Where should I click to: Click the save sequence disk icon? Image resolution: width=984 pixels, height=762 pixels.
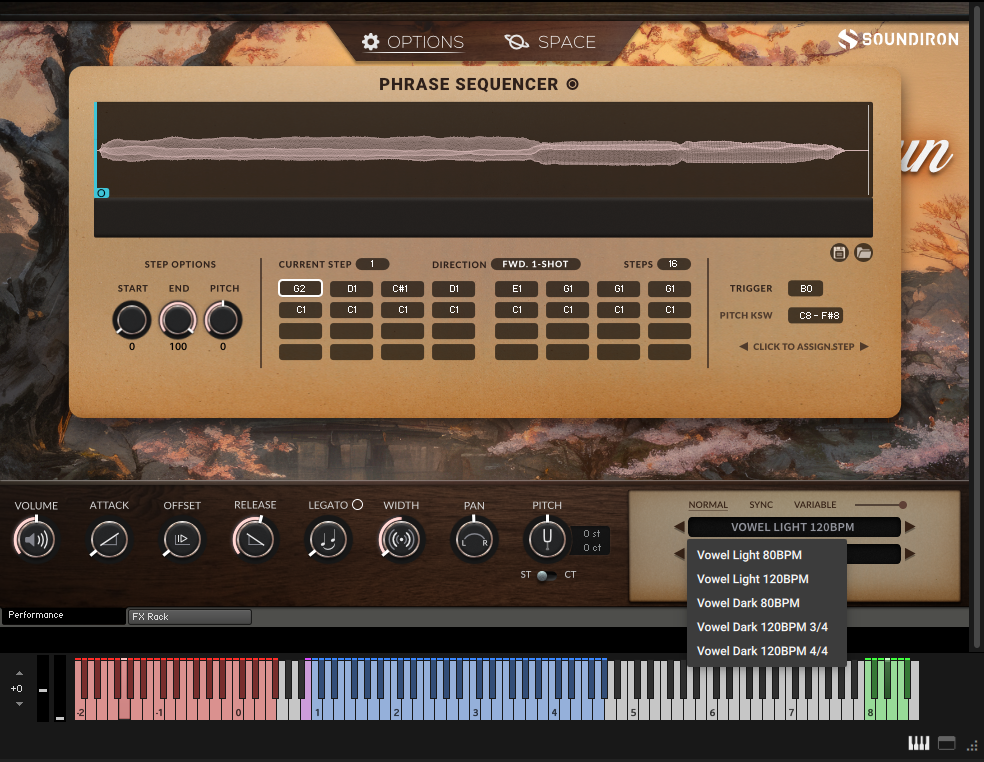[x=839, y=253]
